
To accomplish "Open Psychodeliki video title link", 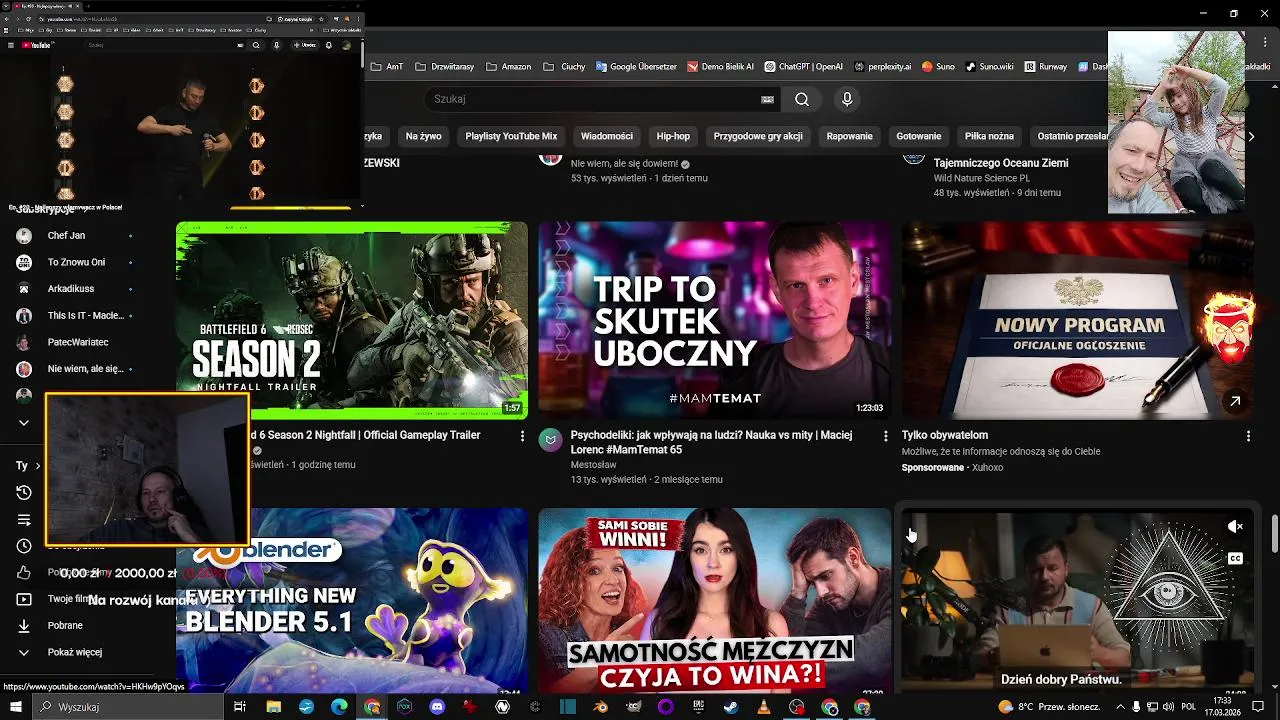I will click(711, 442).
